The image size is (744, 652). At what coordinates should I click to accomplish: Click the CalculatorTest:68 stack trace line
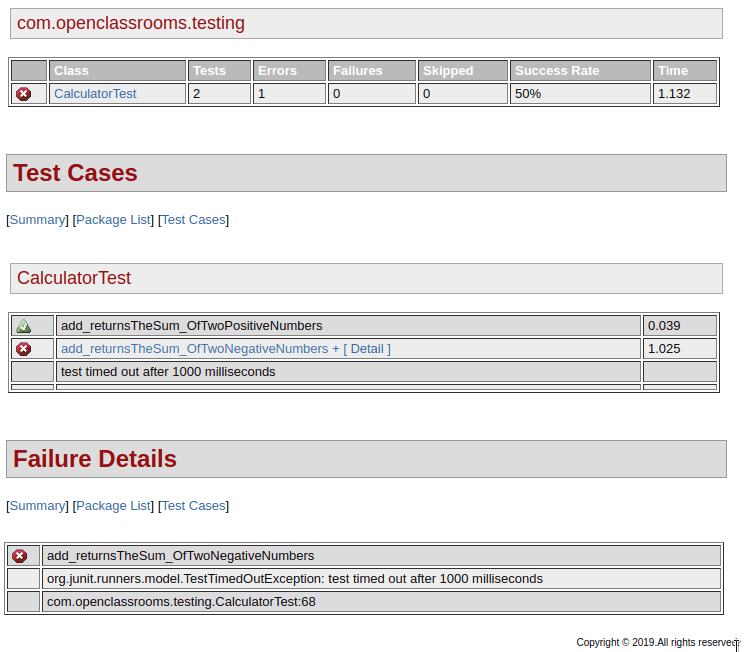[x=181, y=602]
